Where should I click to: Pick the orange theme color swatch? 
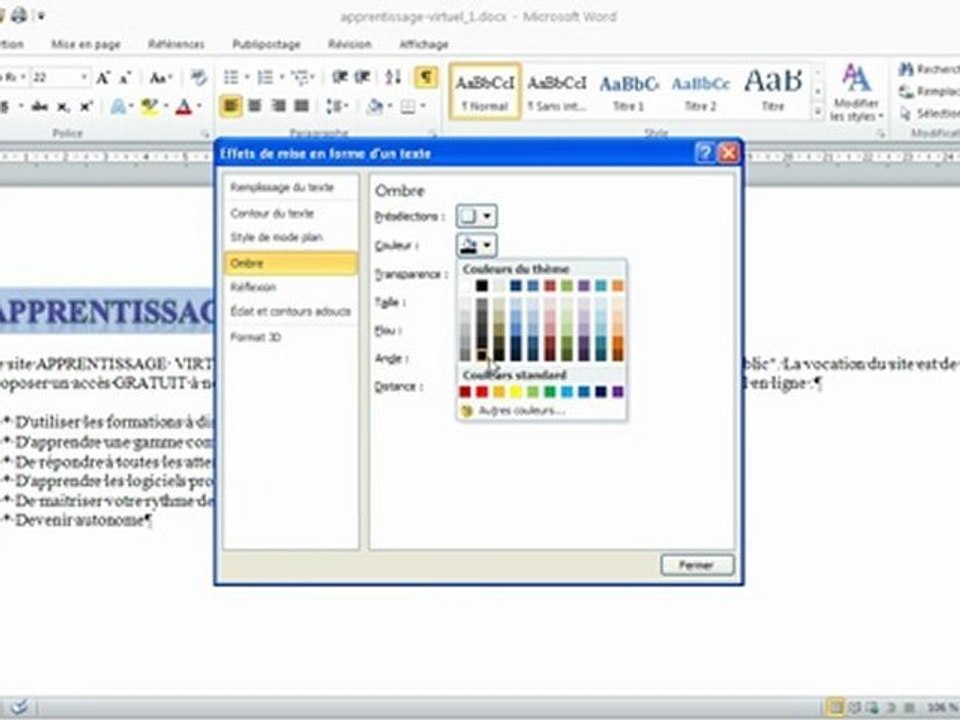point(618,285)
